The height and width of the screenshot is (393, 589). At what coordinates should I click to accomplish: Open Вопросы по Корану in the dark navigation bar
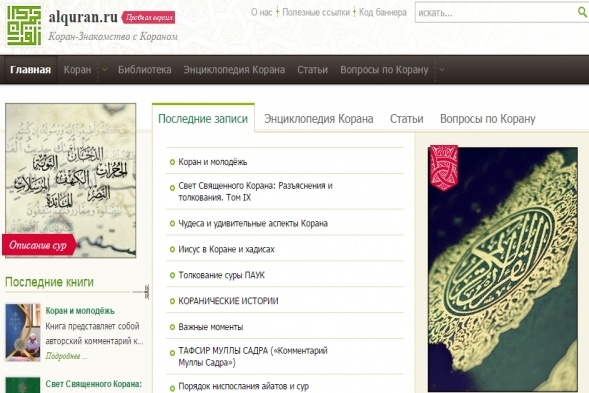(384, 70)
